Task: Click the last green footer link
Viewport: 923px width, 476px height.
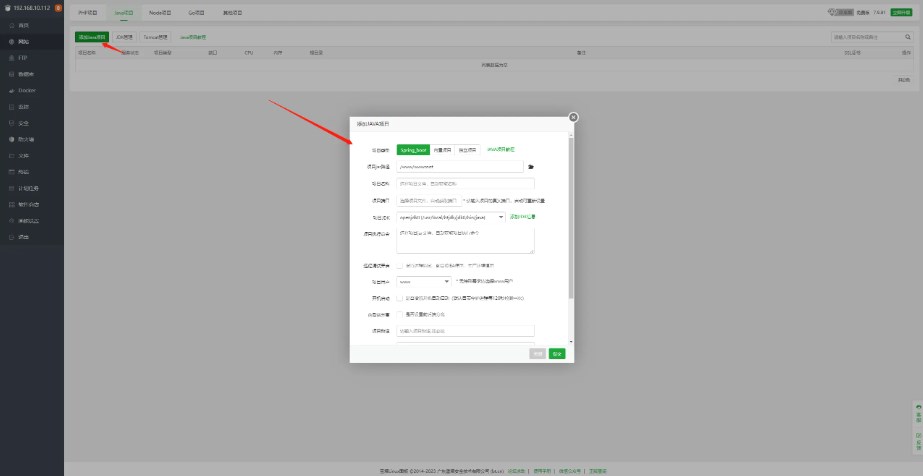Action: (x=597, y=471)
